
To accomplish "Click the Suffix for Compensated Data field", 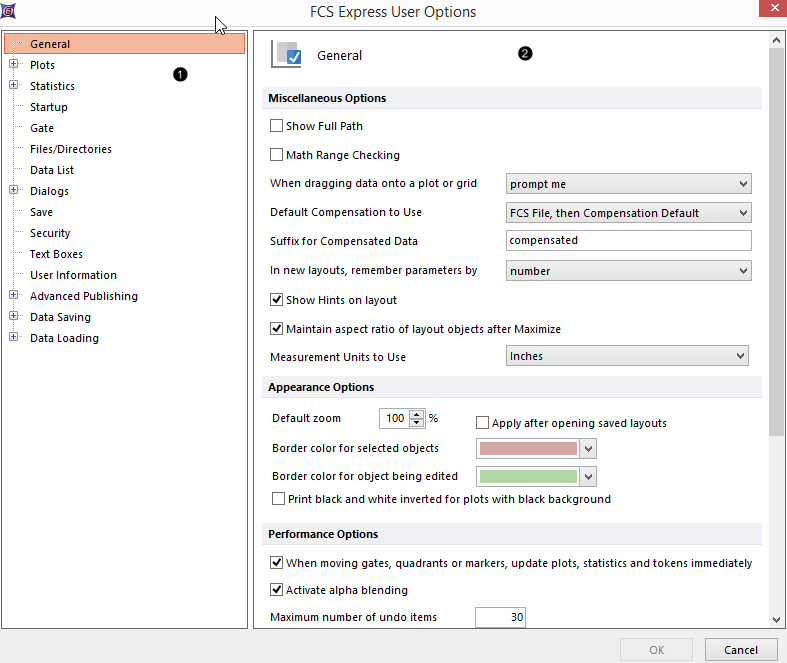I will 628,241.
